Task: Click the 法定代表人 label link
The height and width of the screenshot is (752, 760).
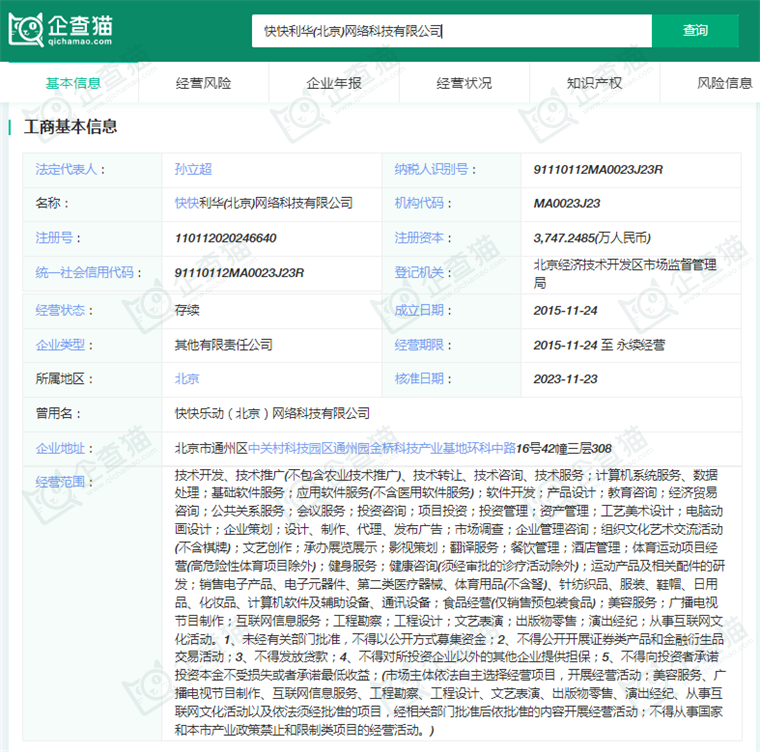Action: 66,169
